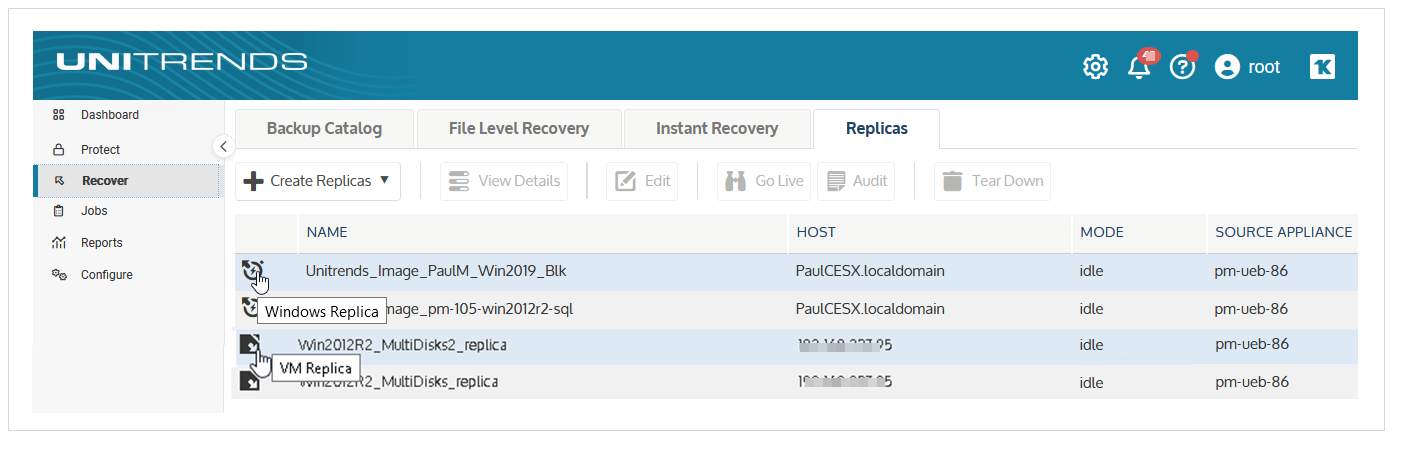1412x456 pixels.
Task: Sort by the MODE column header
Action: coord(1102,232)
